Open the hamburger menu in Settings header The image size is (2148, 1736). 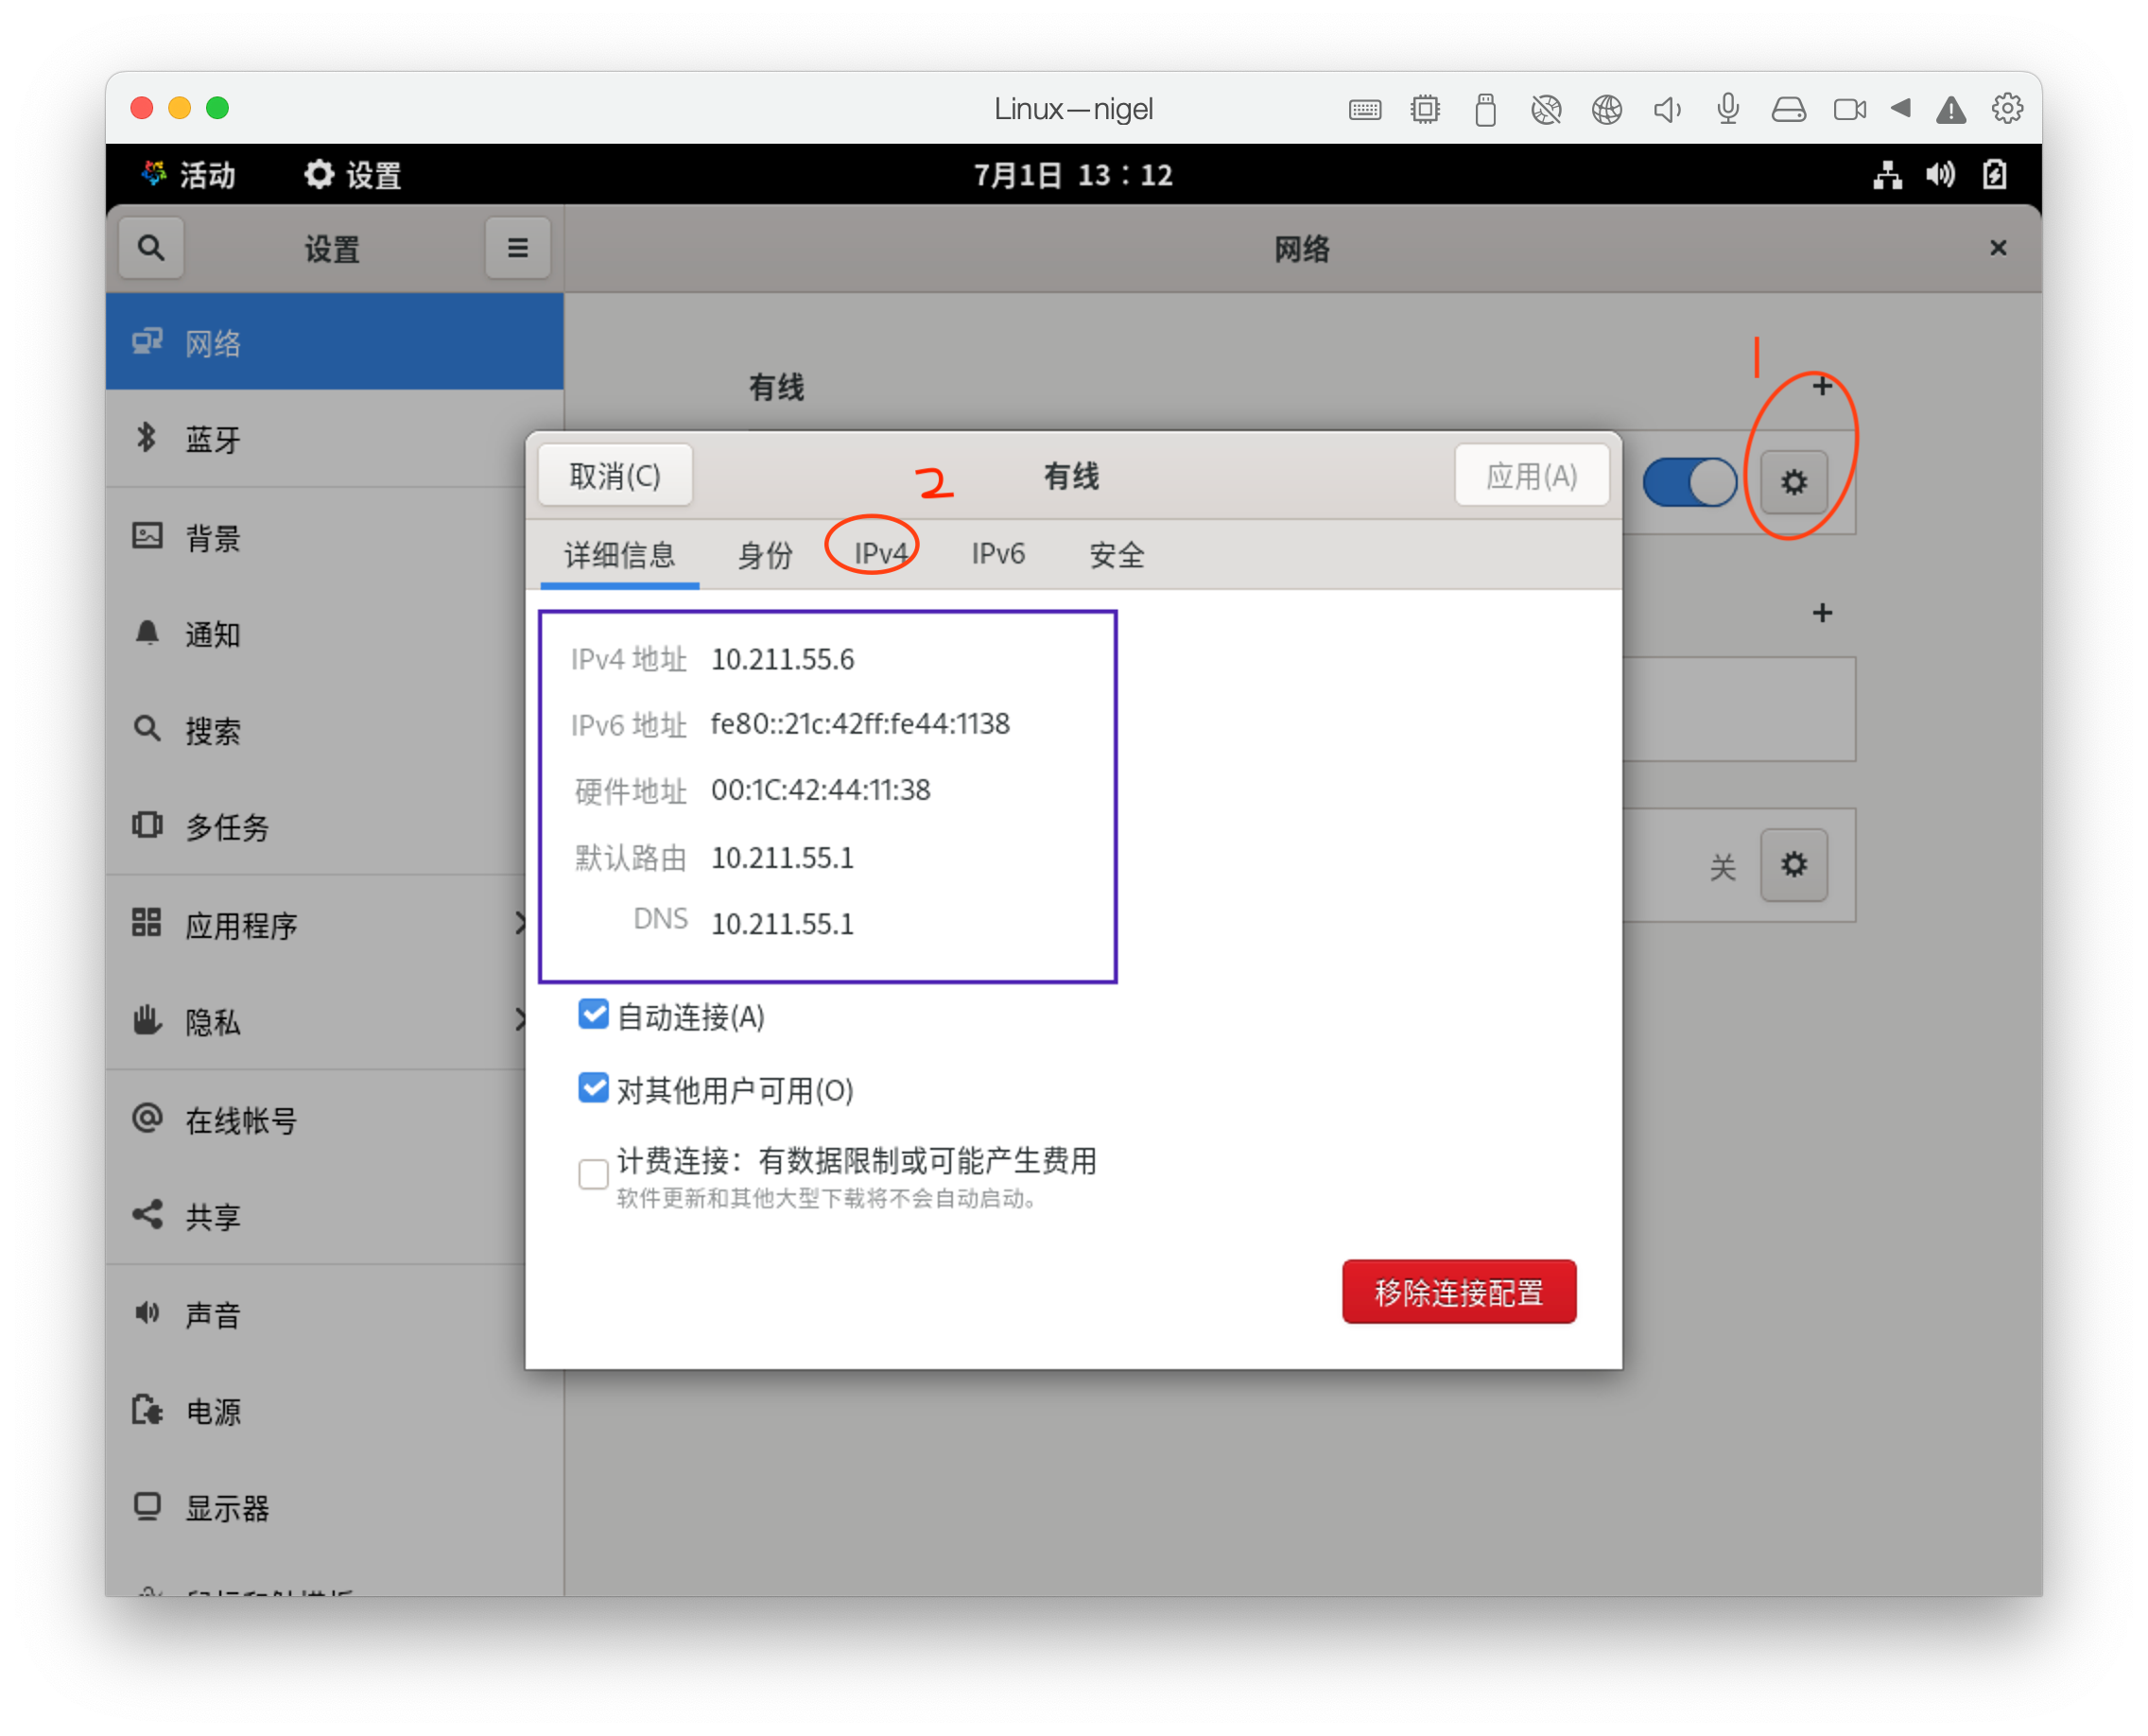tap(517, 247)
